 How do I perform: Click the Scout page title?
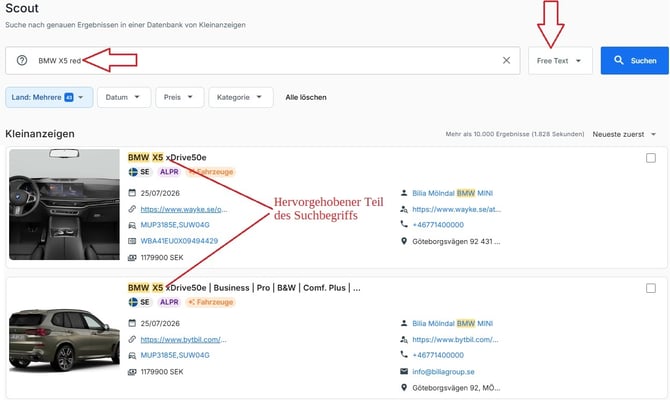[x=22, y=8]
